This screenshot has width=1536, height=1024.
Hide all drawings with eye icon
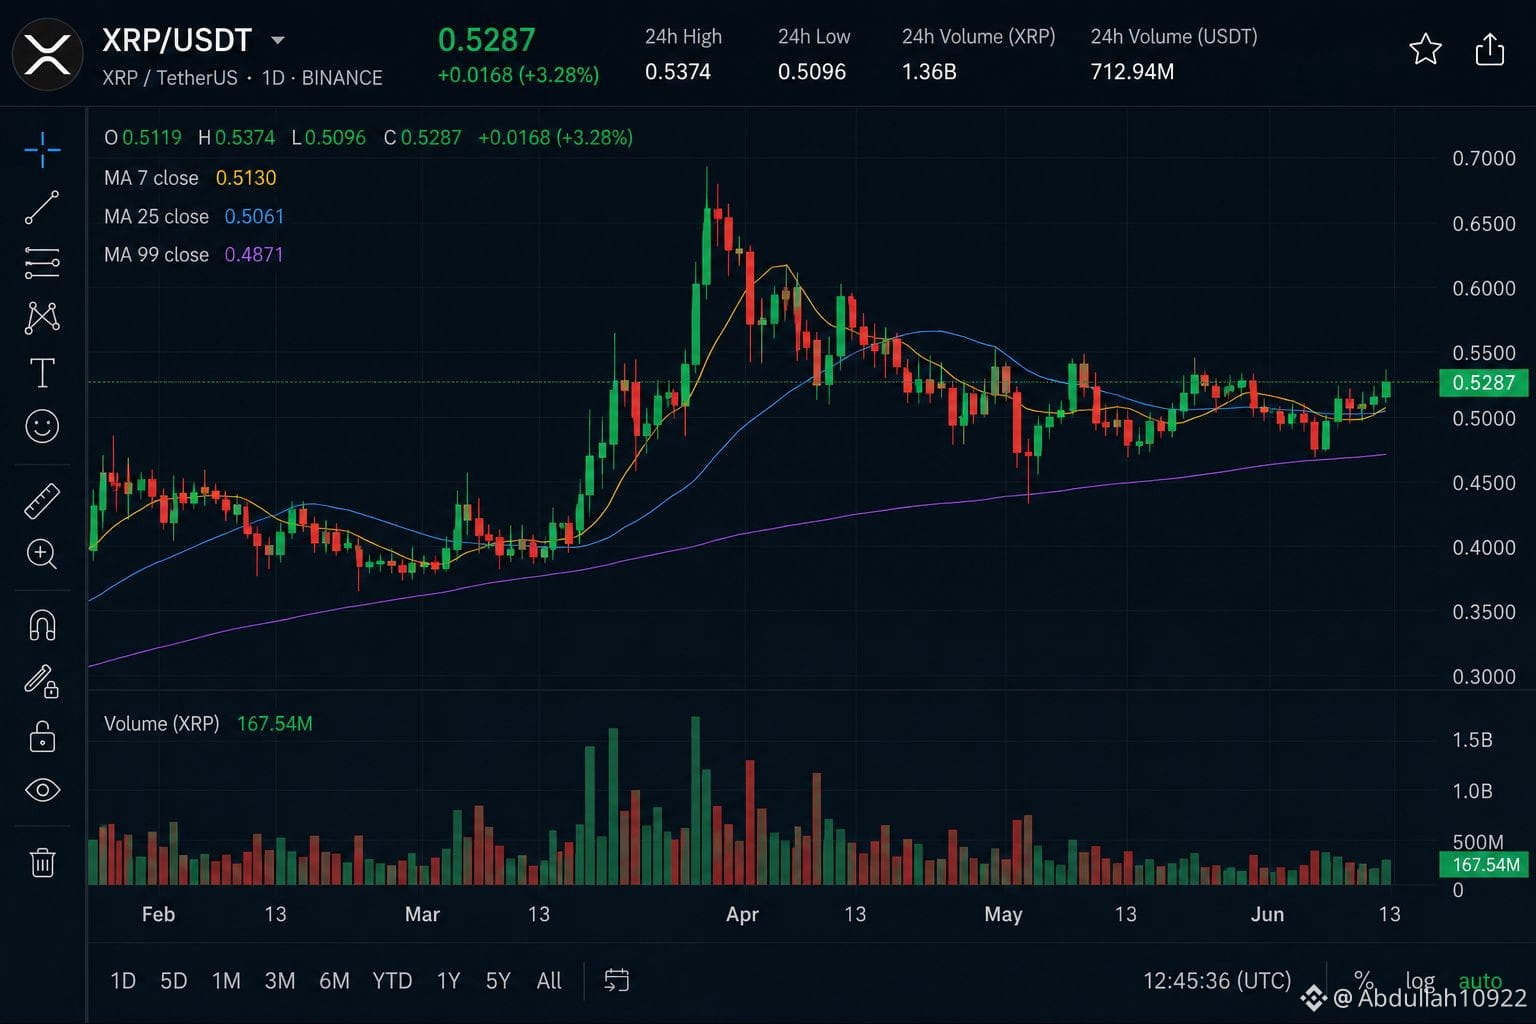pyautogui.click(x=42, y=790)
